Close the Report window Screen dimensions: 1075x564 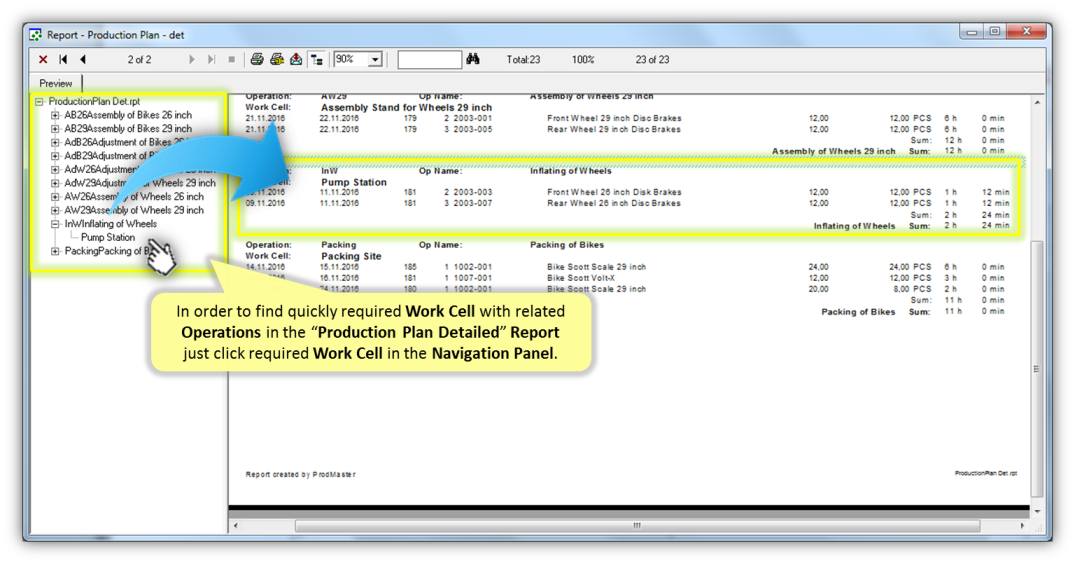point(1026,32)
